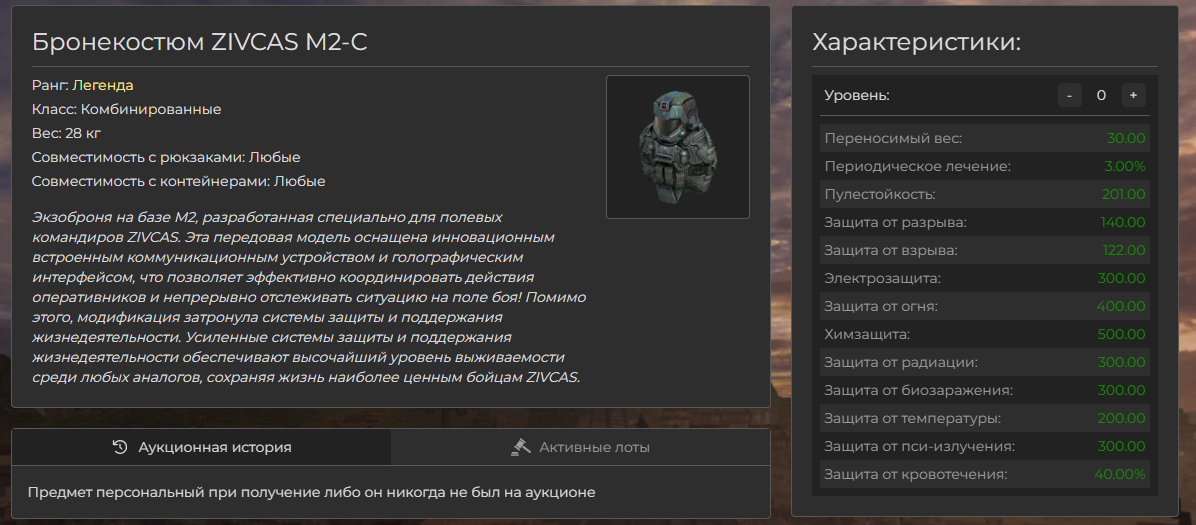The height and width of the screenshot is (525, 1196).
Task: Select the Класс: Комбинированные line
Action: 127,109
